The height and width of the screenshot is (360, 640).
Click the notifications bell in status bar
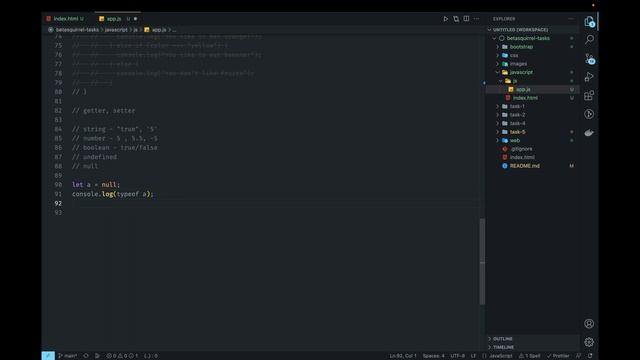coord(590,356)
